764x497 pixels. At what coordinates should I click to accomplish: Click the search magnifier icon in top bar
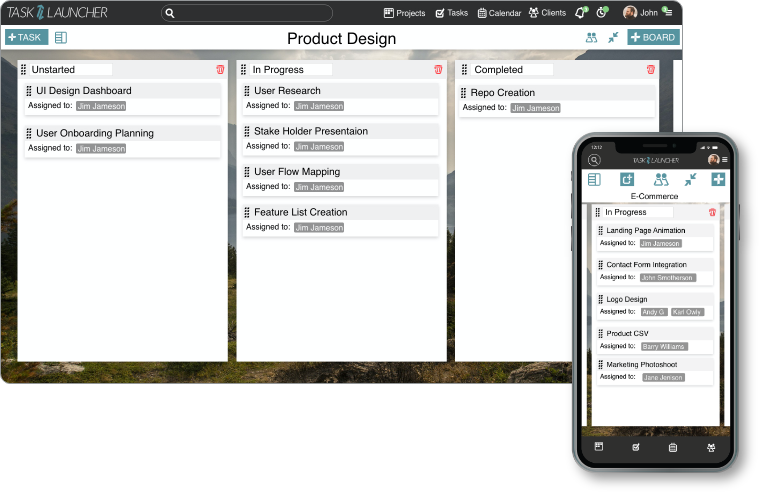(170, 13)
